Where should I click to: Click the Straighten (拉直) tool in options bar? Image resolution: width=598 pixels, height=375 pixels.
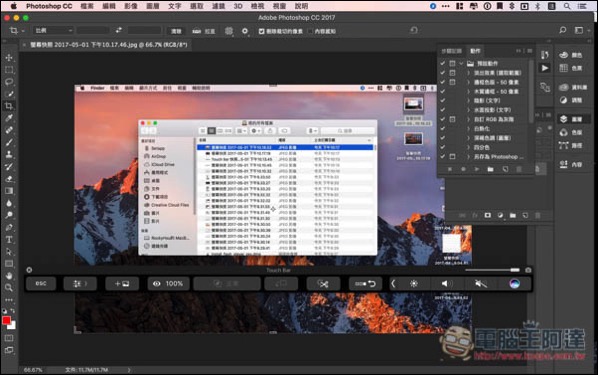tap(203, 31)
